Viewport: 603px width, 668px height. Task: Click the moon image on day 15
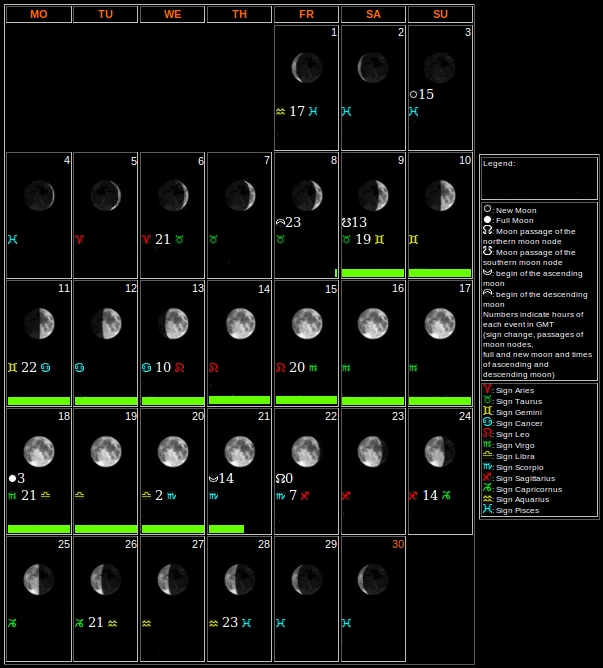(x=306, y=323)
